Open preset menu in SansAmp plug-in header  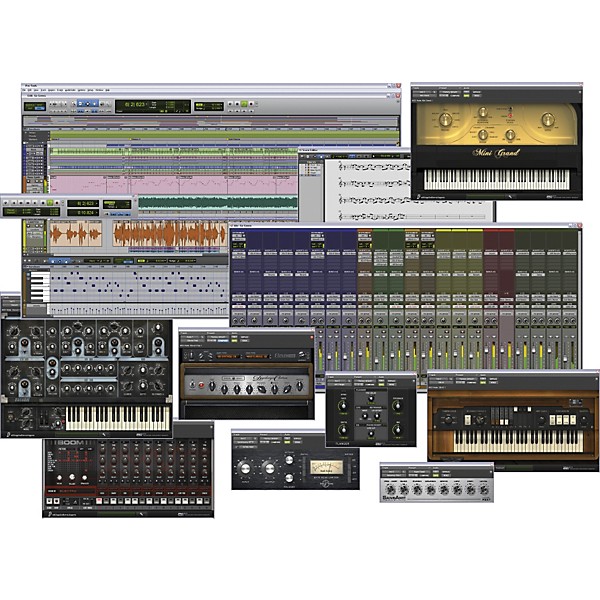(419, 472)
